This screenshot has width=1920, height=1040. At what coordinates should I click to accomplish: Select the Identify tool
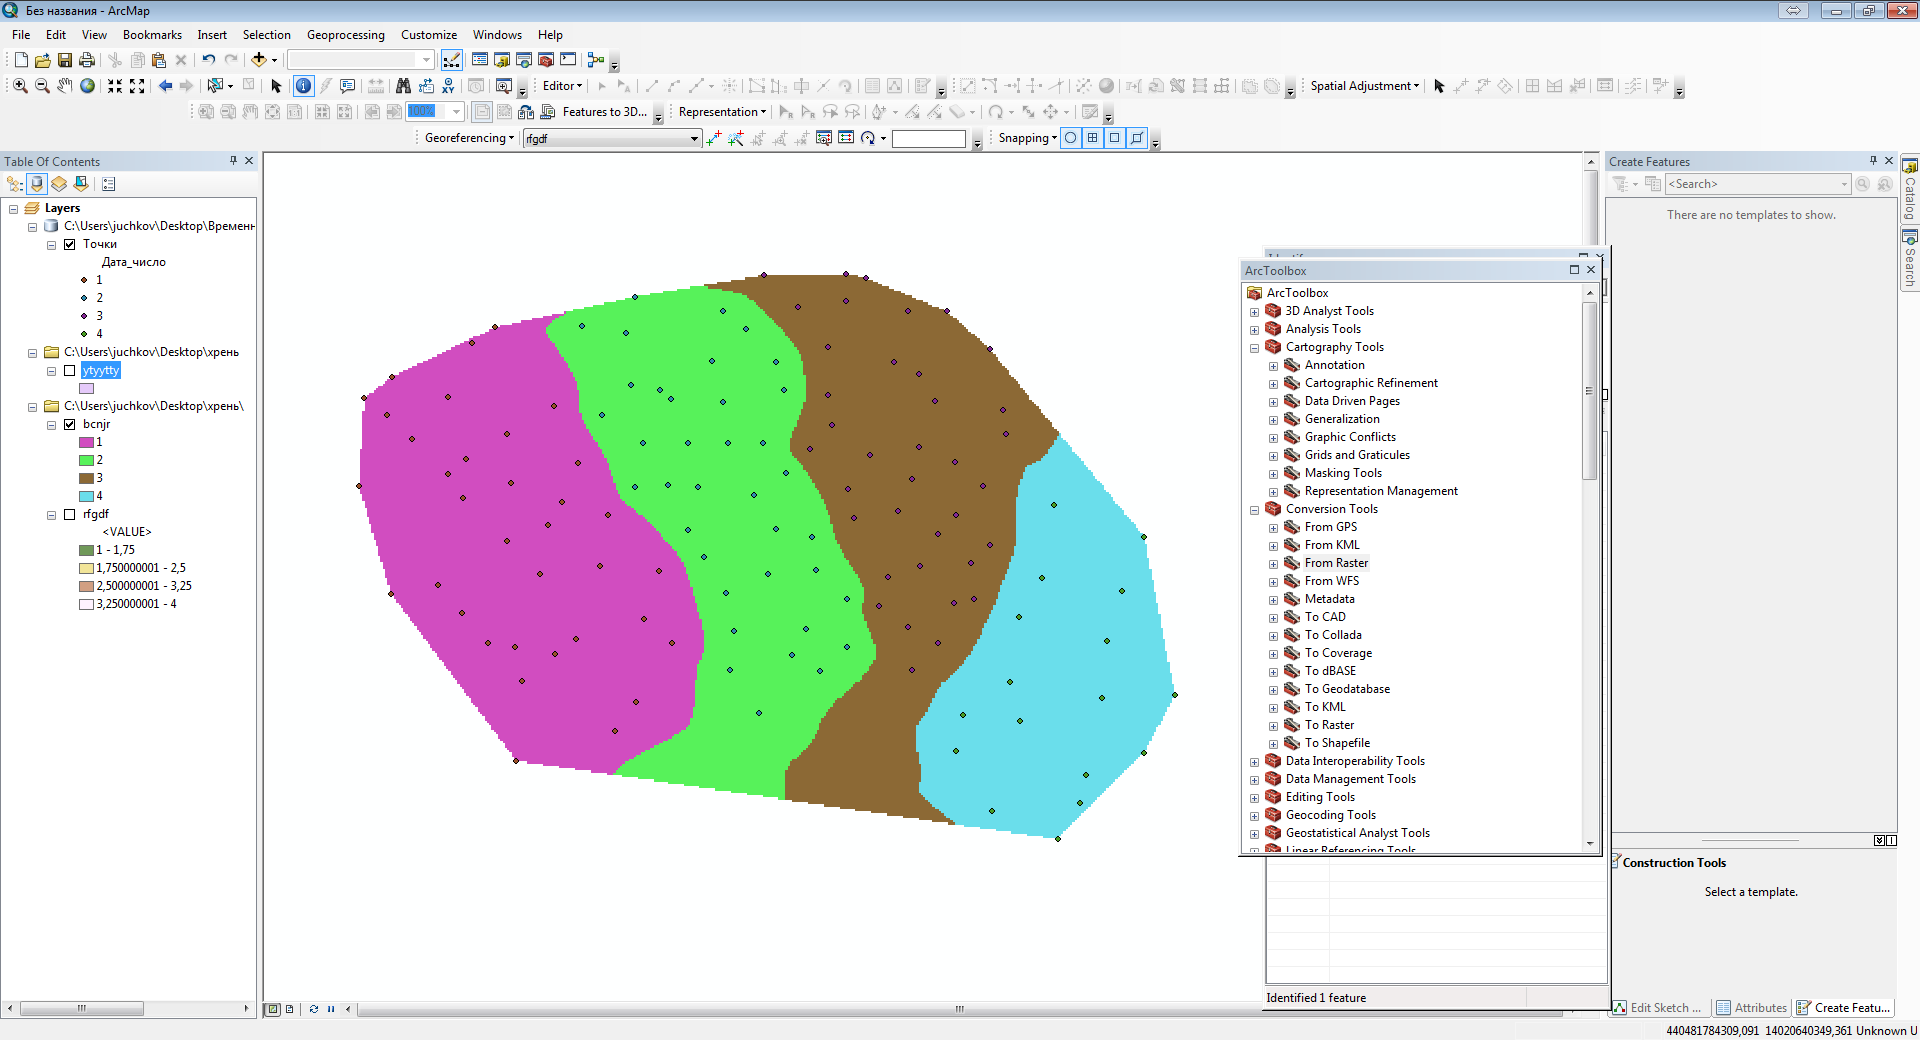(303, 86)
